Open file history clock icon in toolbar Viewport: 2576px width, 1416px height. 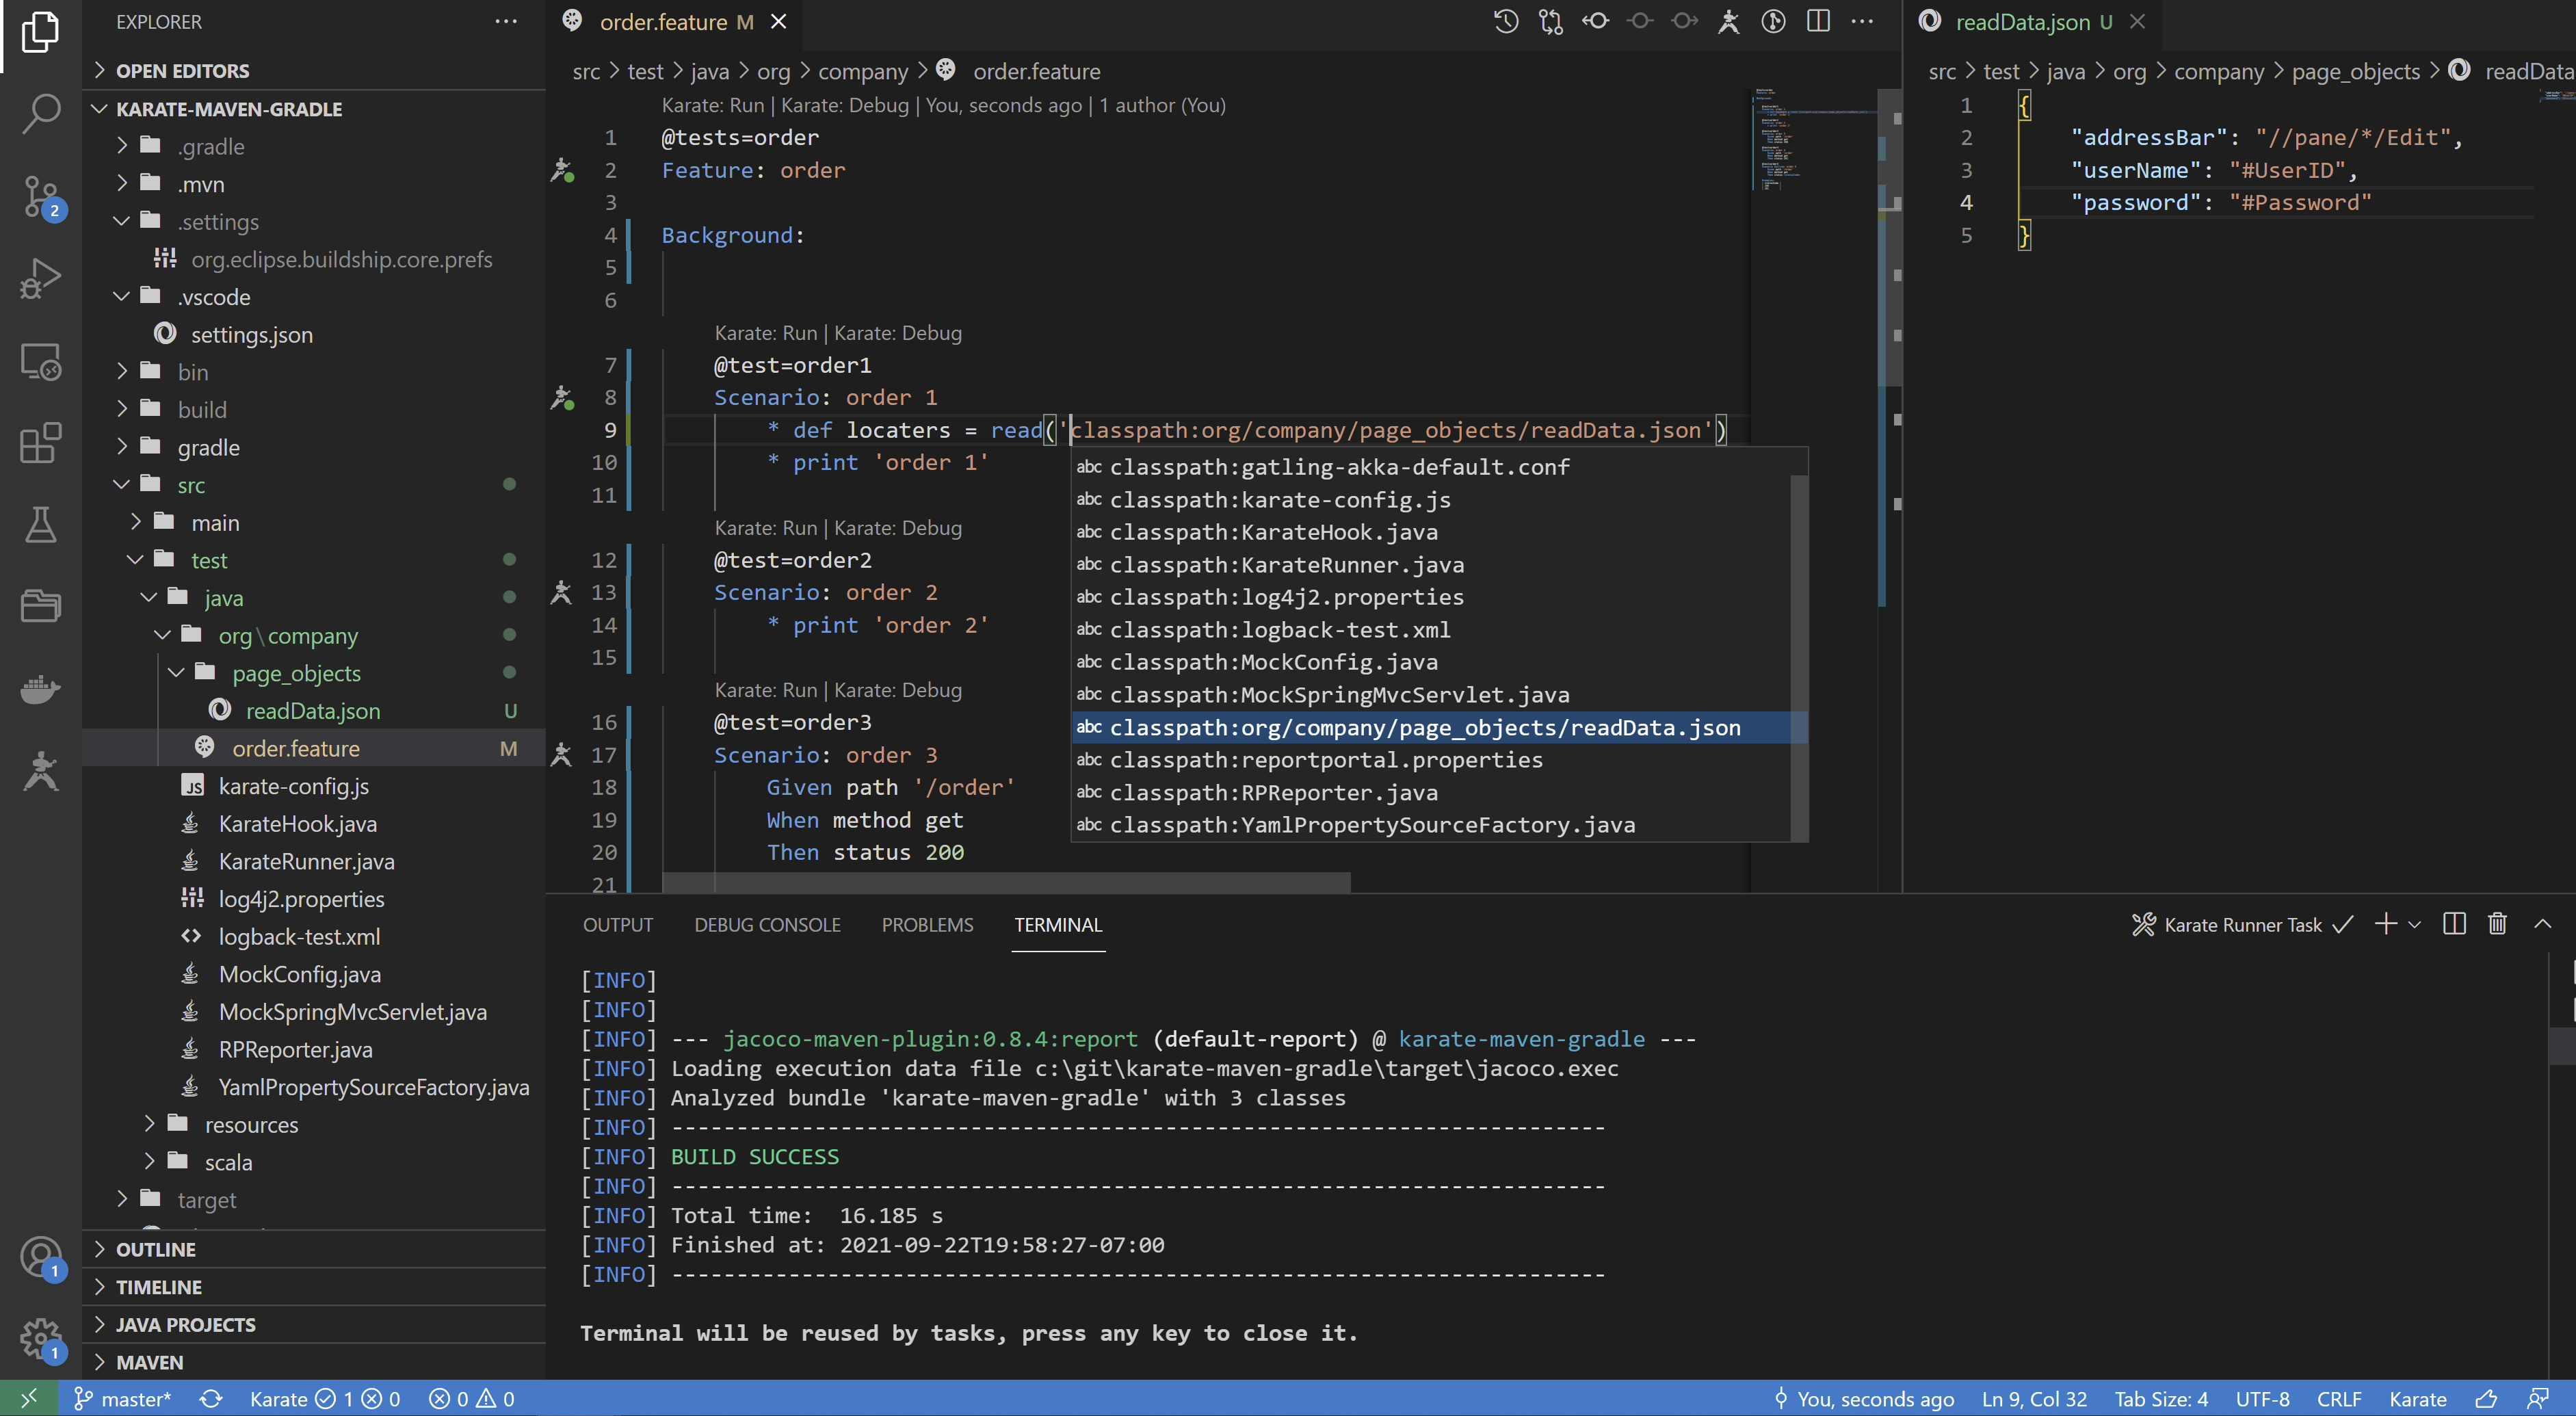click(1506, 21)
